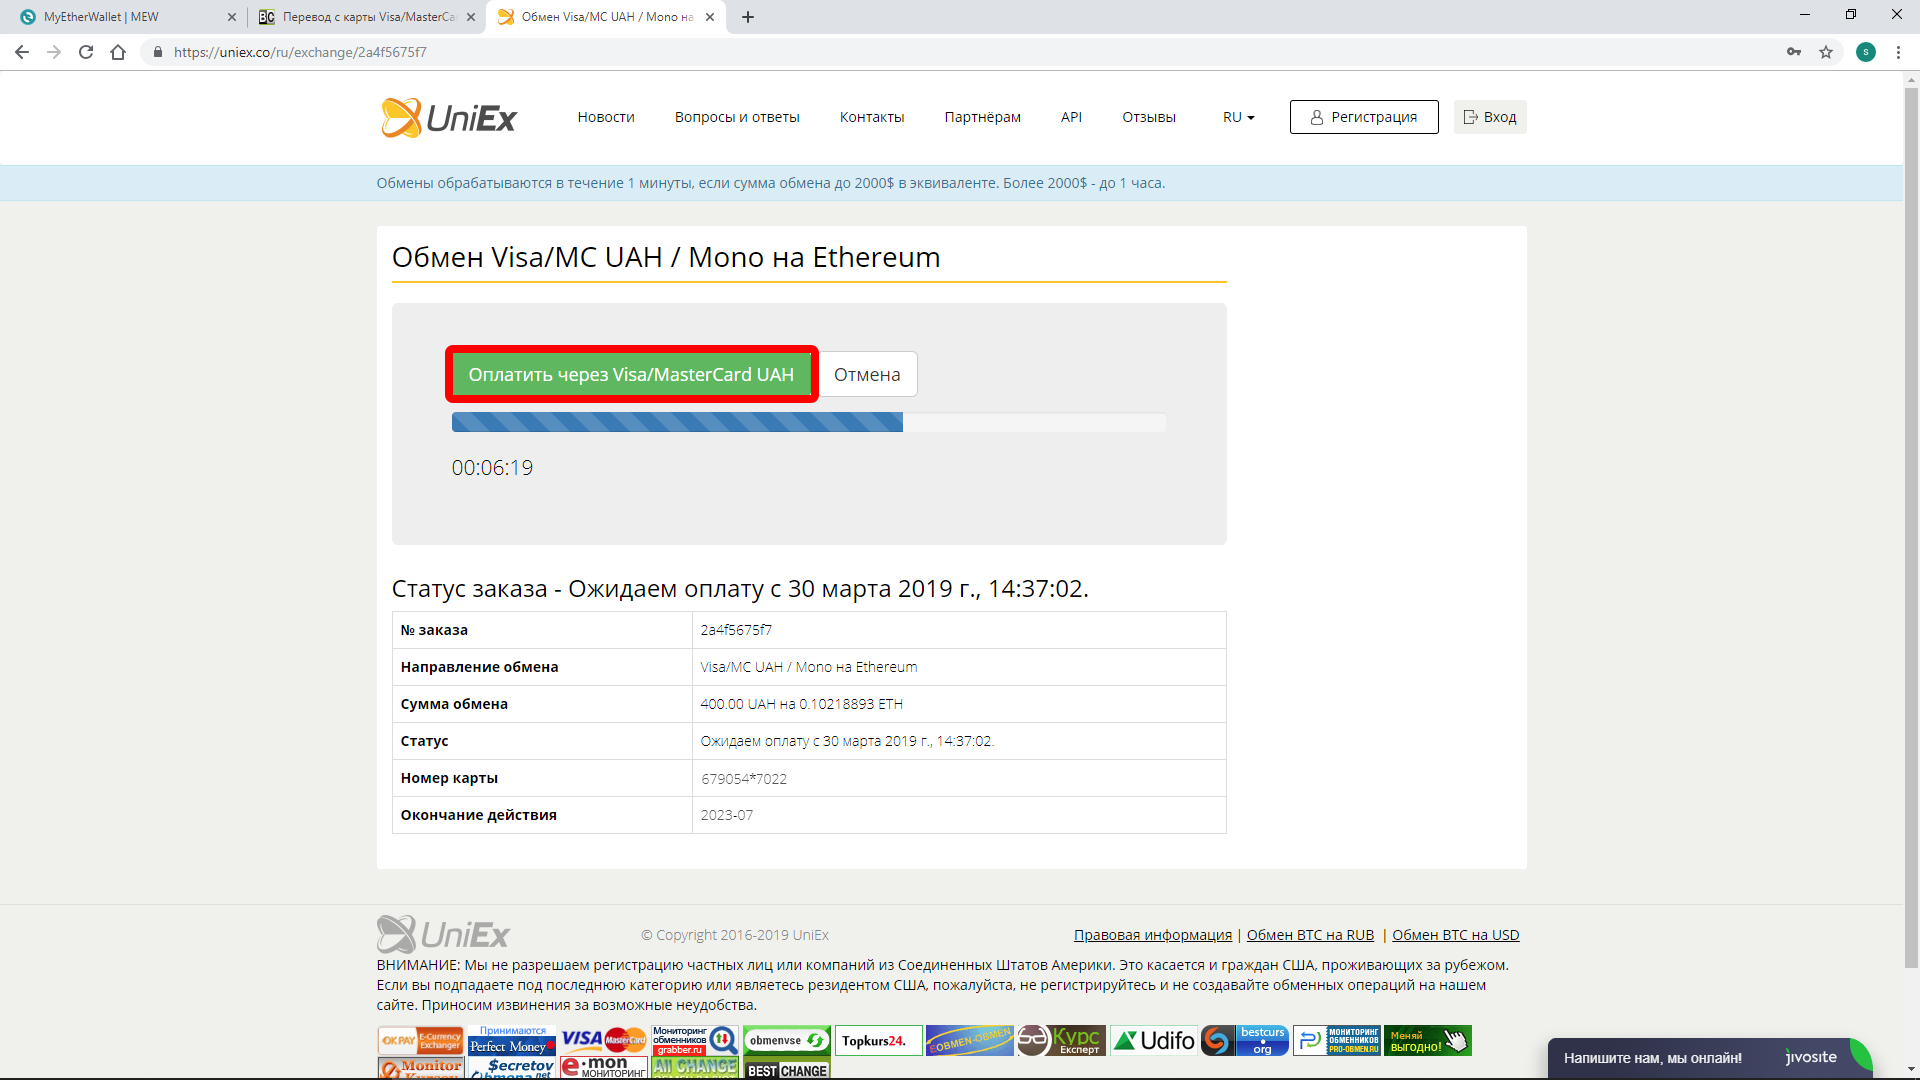Open the bestcurs.org badge
This screenshot has height=1080, width=1920.
point(1245,1040)
